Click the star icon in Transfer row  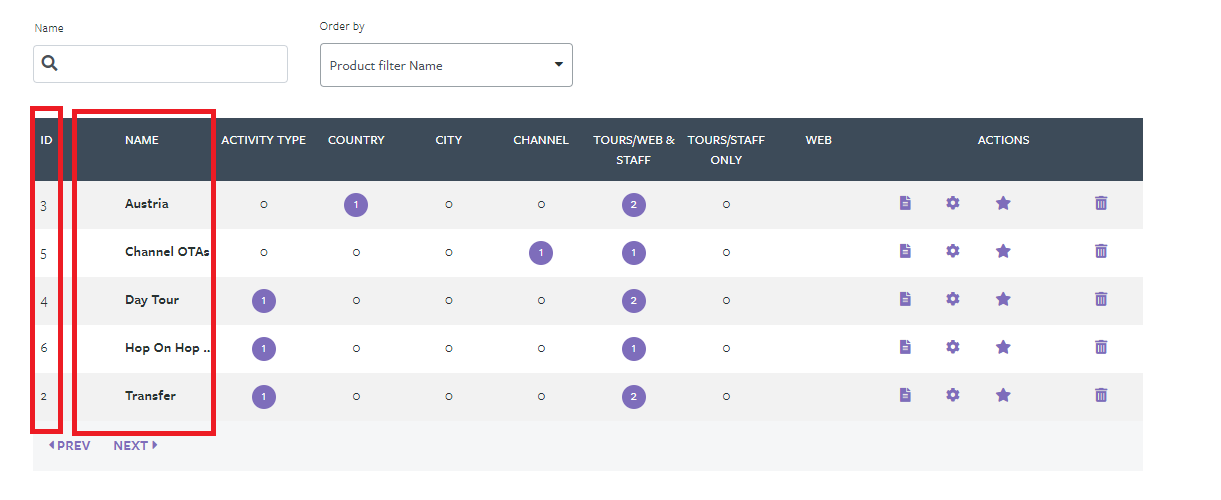pos(1003,395)
